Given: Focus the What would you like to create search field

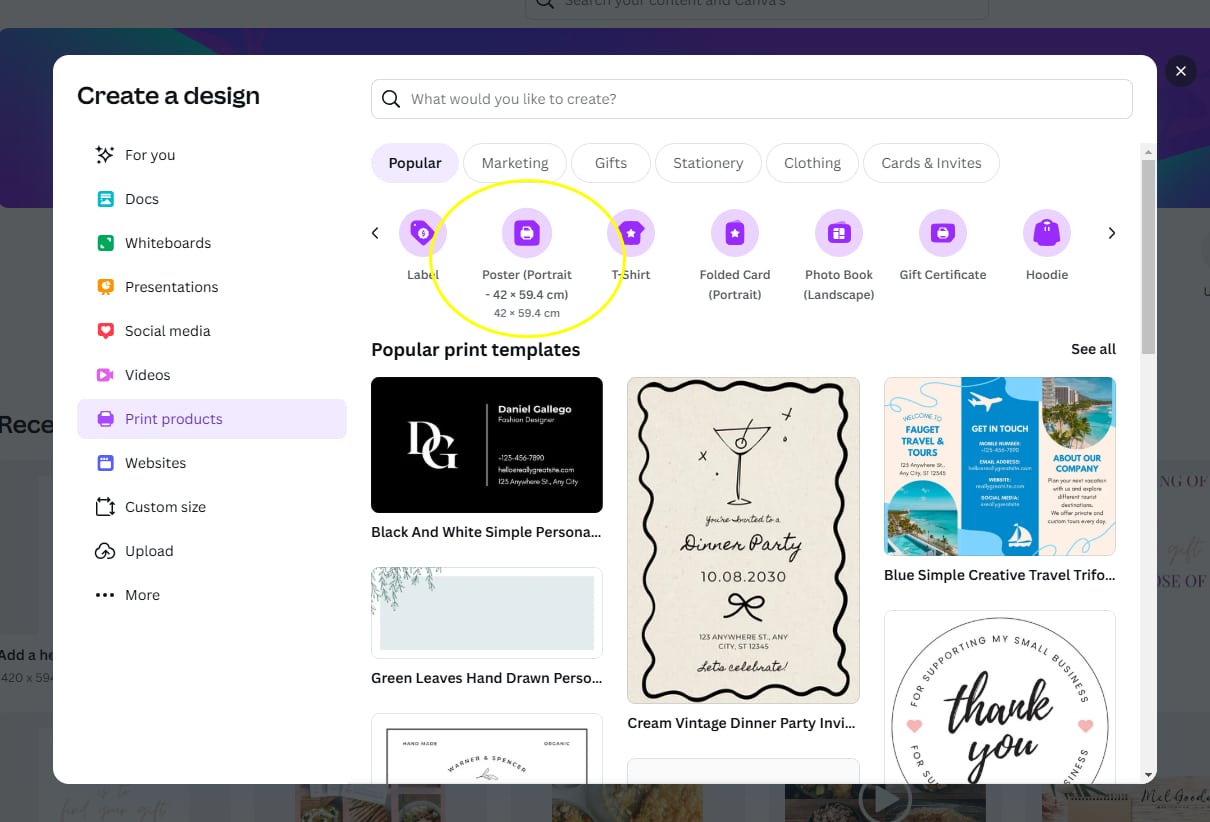Looking at the screenshot, I should (x=752, y=99).
